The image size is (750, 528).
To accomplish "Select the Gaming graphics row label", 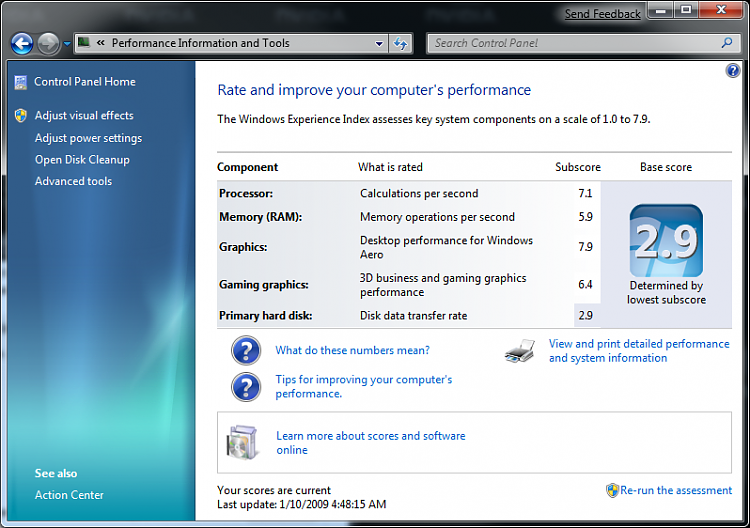I will [264, 285].
